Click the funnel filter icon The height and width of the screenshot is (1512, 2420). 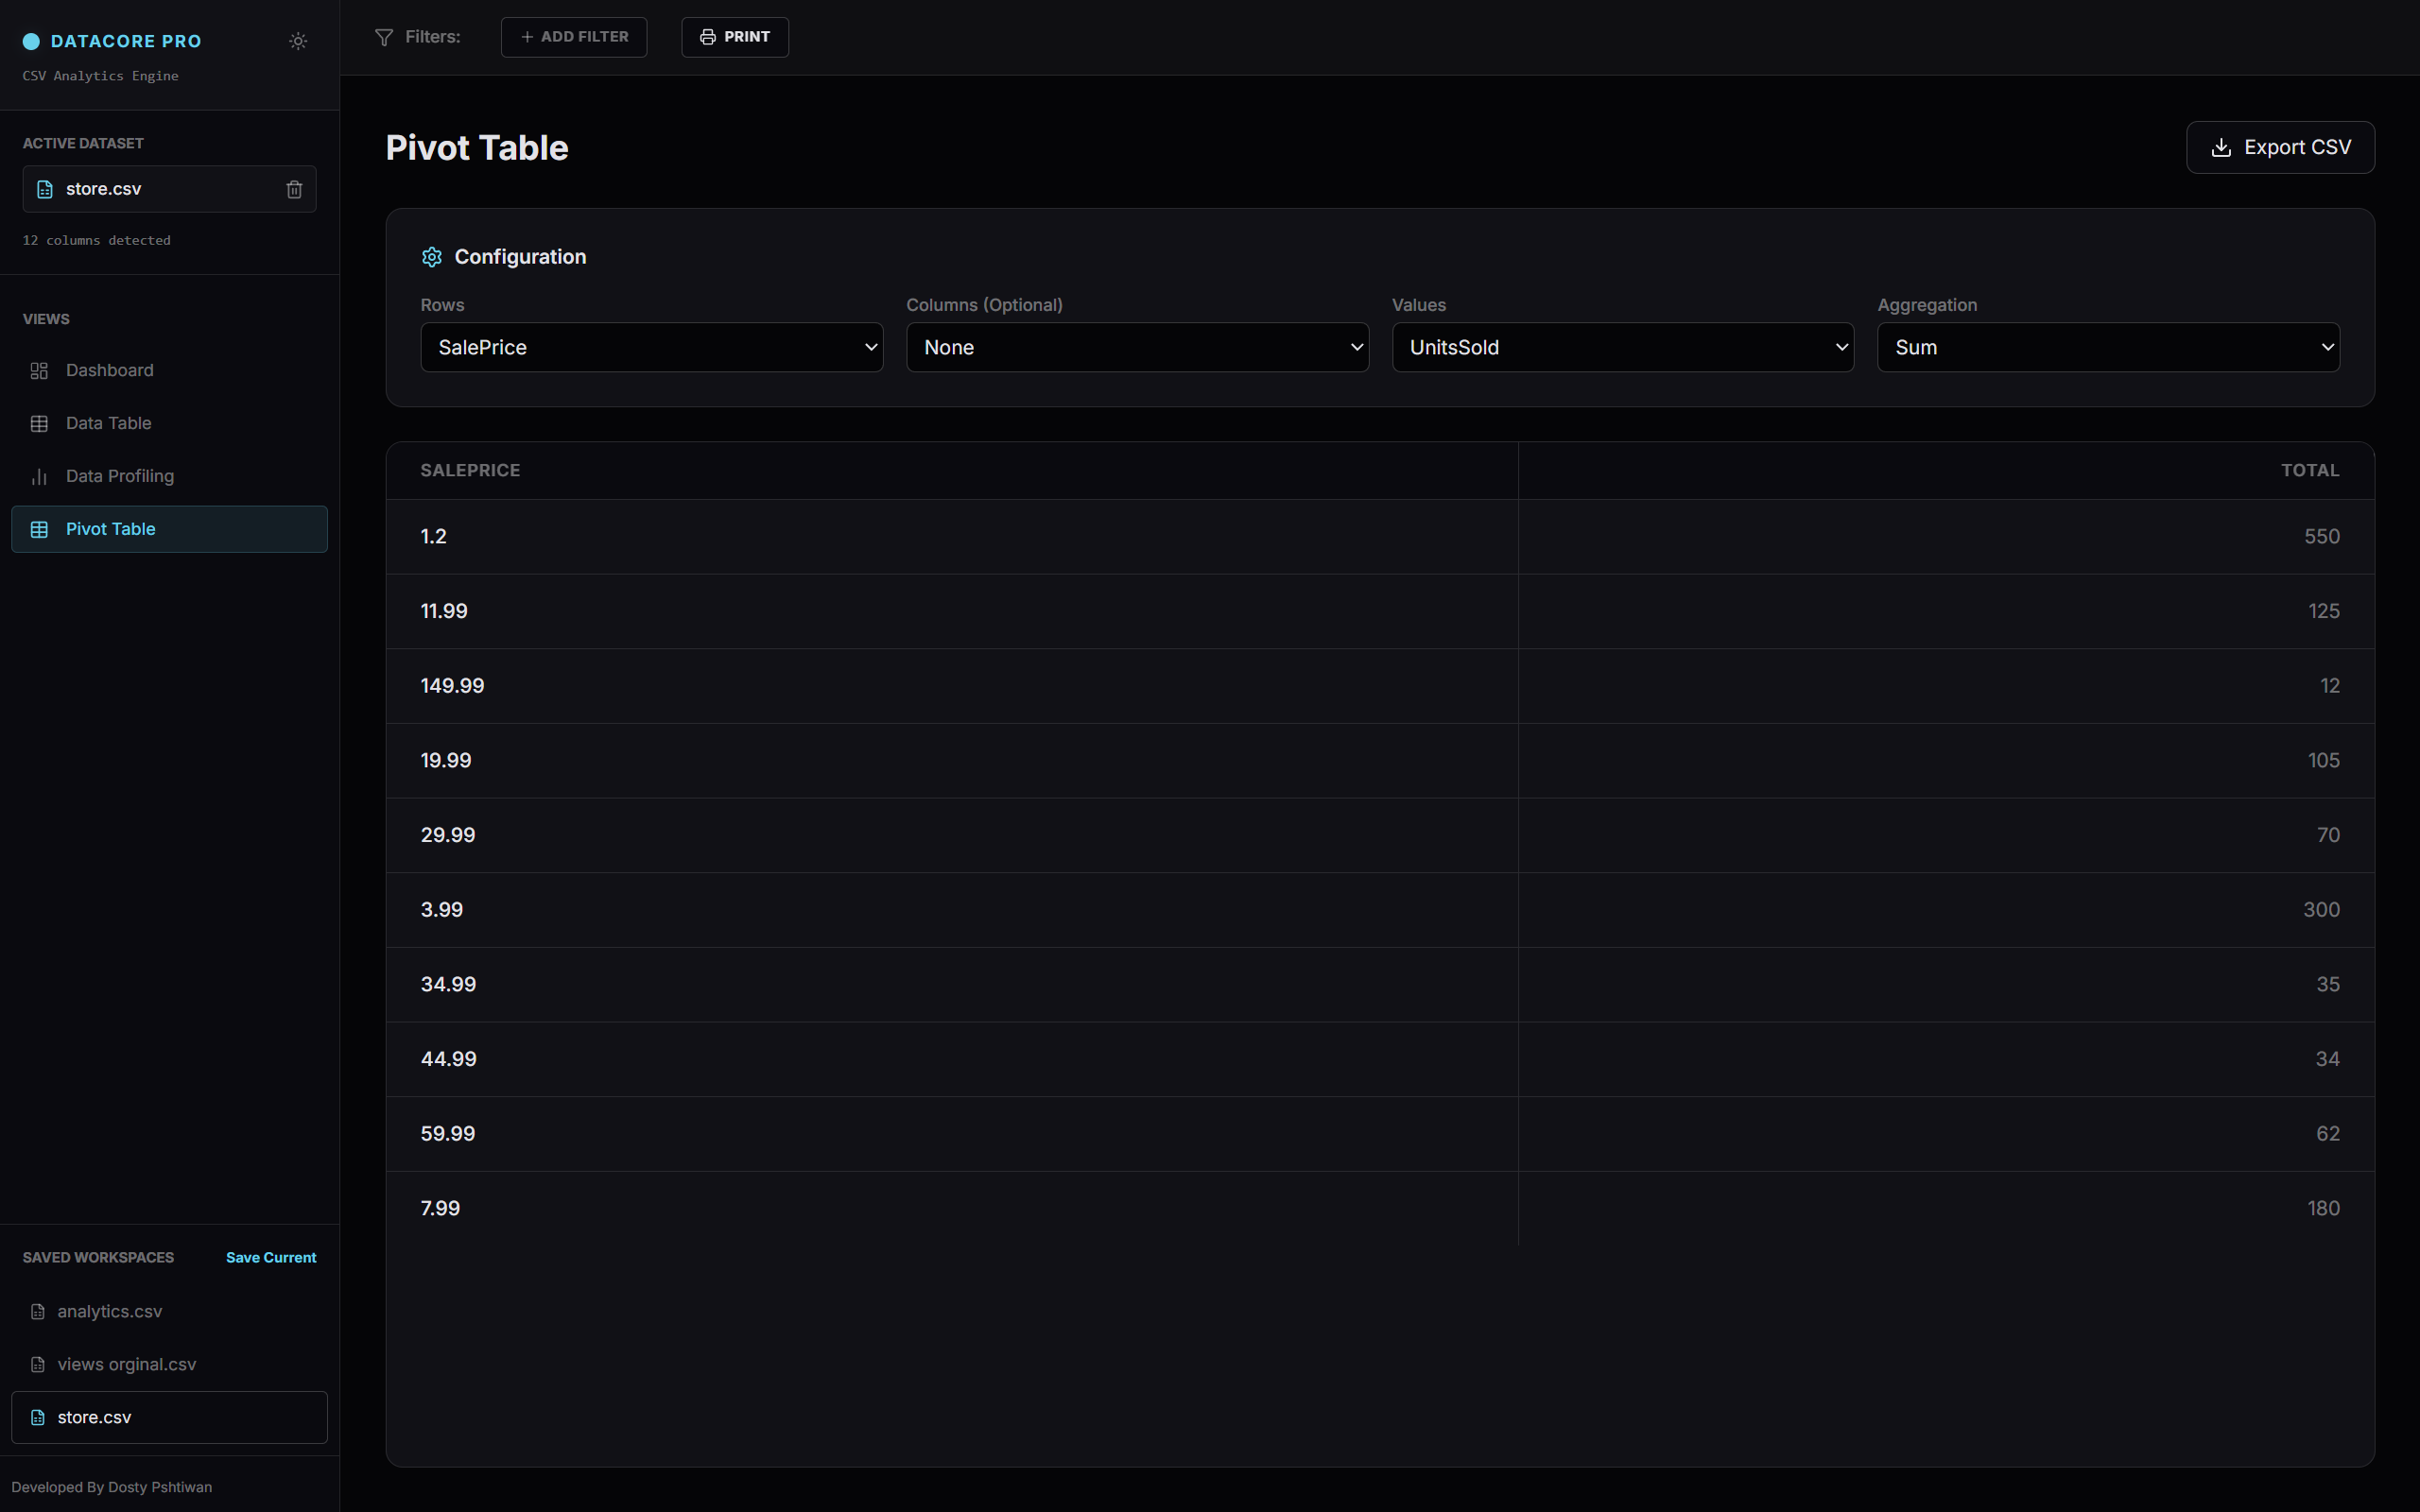tap(384, 37)
